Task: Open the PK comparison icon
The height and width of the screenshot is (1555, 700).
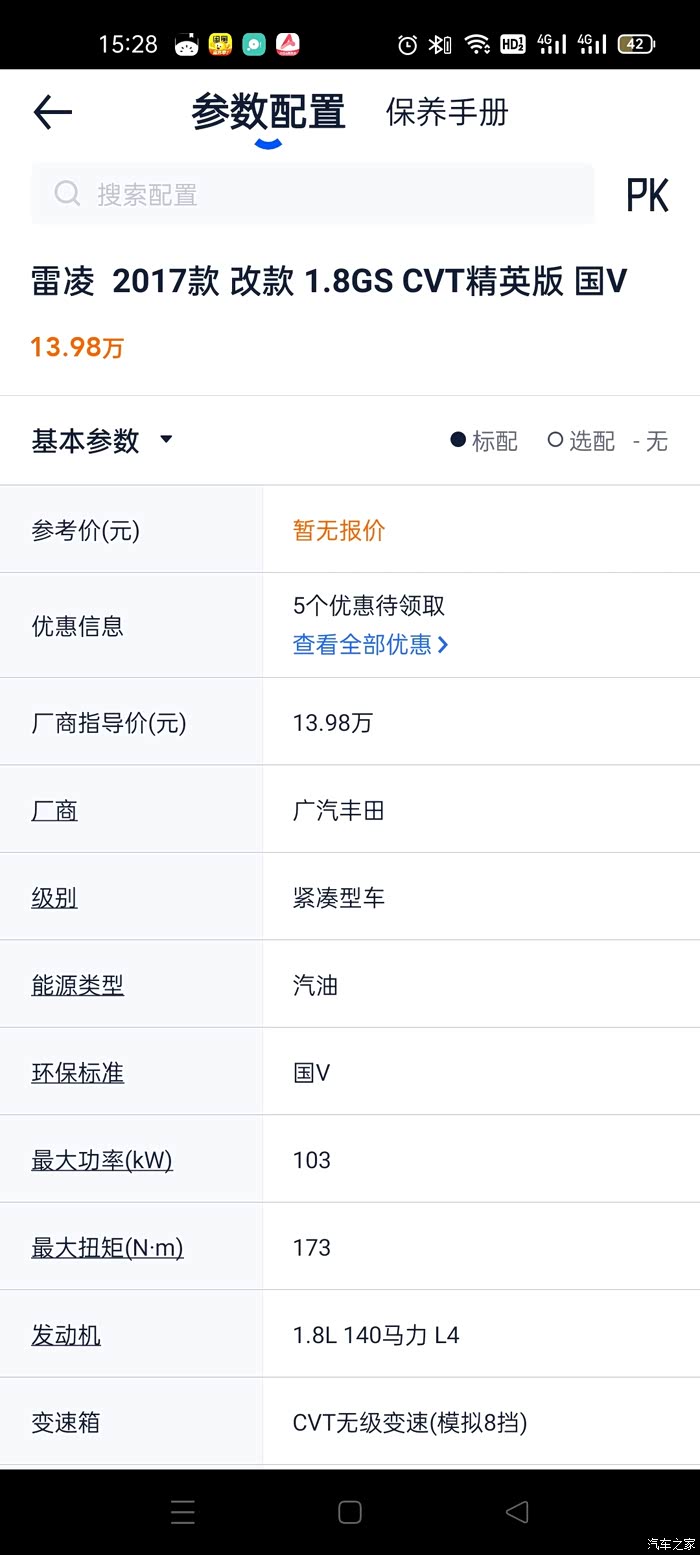Action: click(647, 195)
